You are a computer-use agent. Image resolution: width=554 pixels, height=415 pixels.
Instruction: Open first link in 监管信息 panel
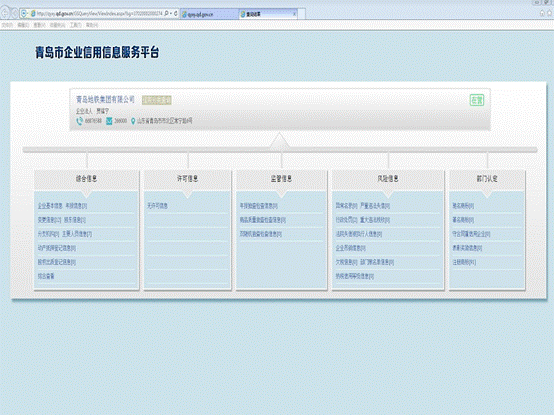point(259,206)
